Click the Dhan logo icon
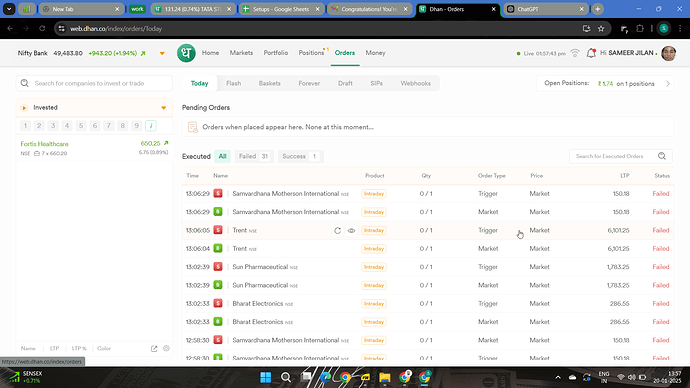690x388 pixels. click(186, 53)
